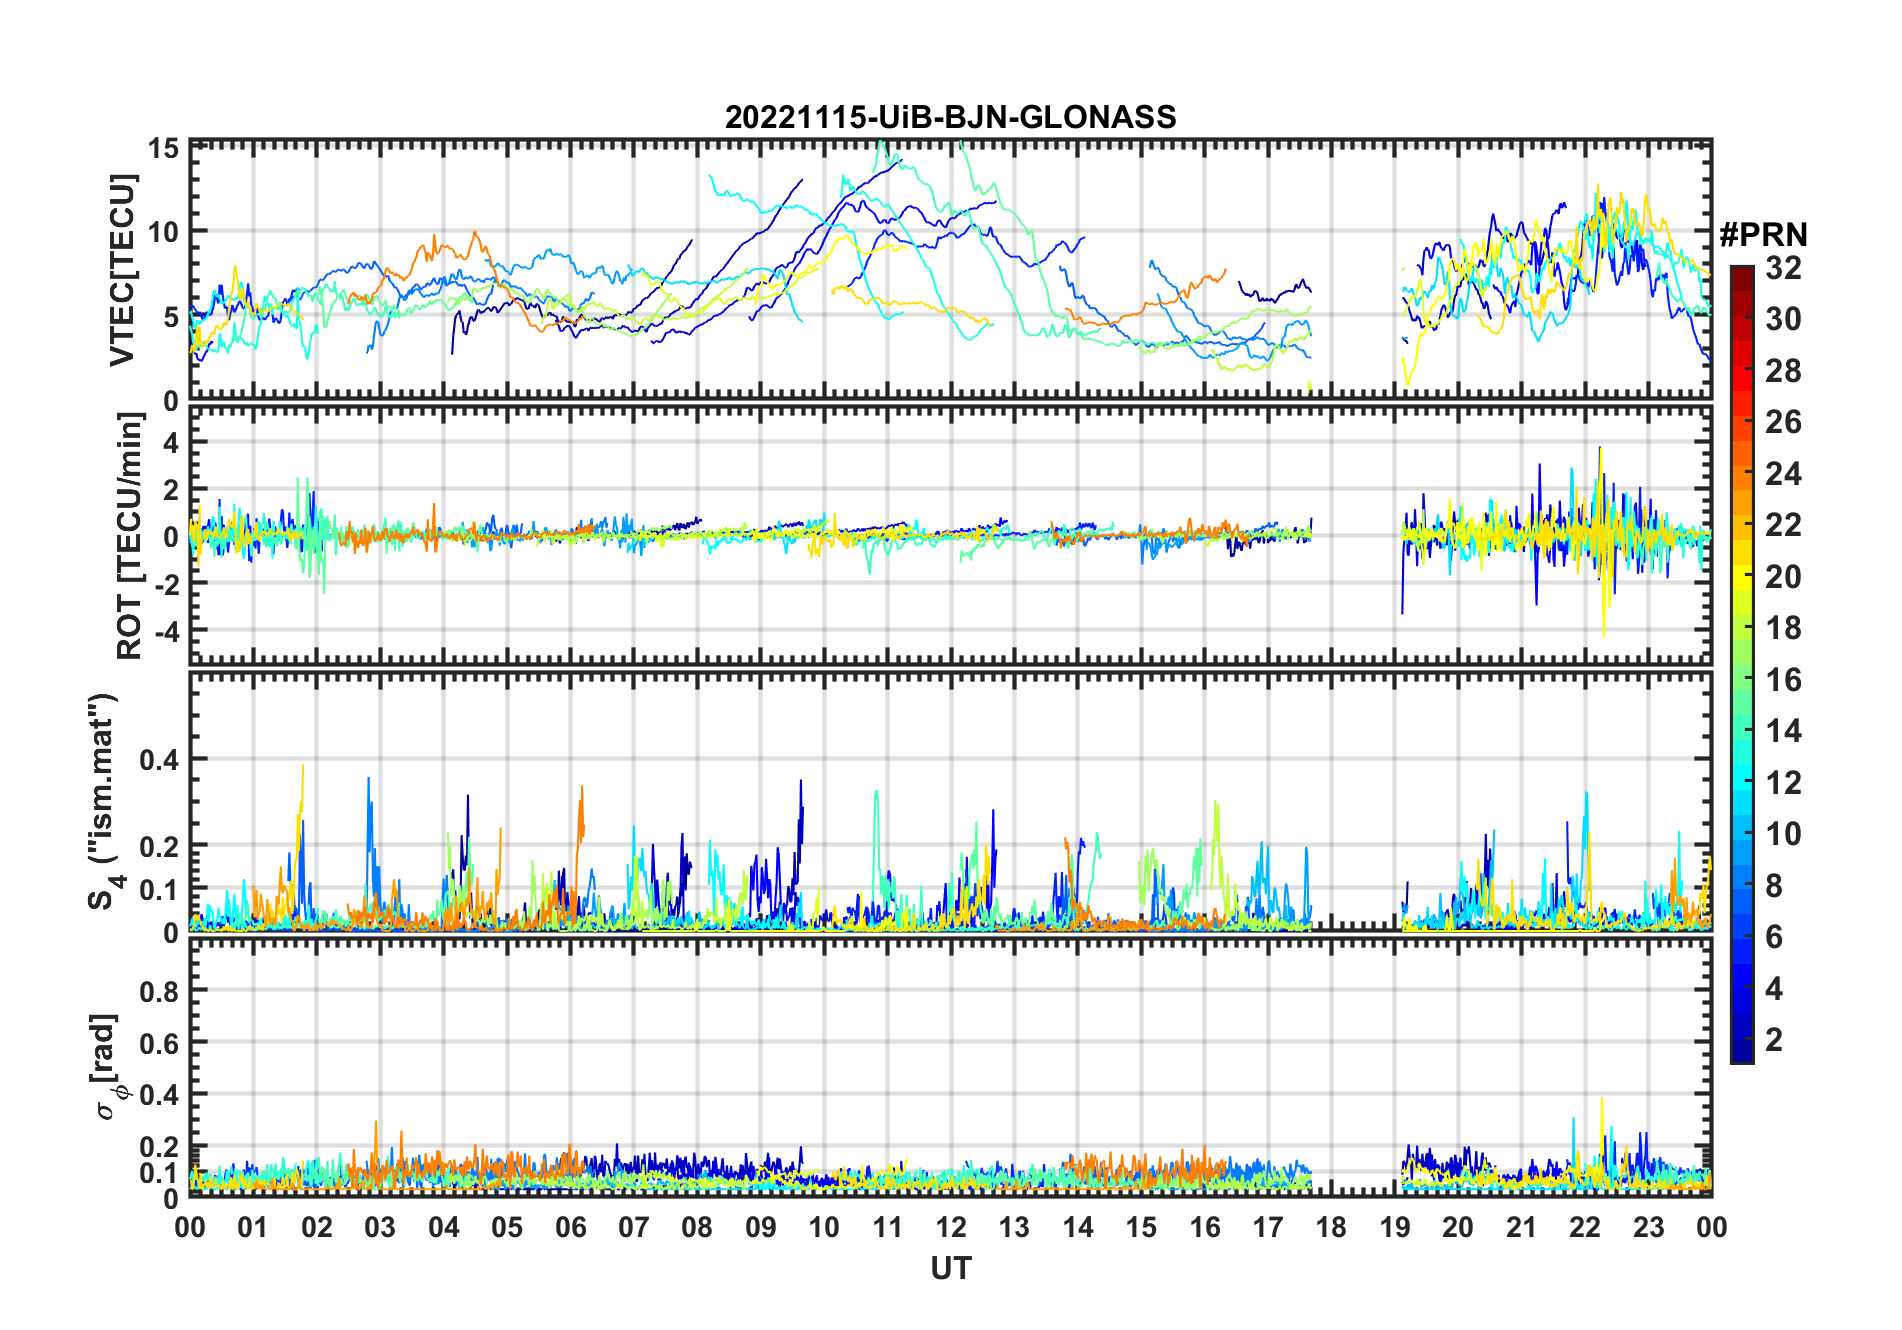
Task: Click the S4 ("ism.mat") axis label
Action: (x=103, y=802)
